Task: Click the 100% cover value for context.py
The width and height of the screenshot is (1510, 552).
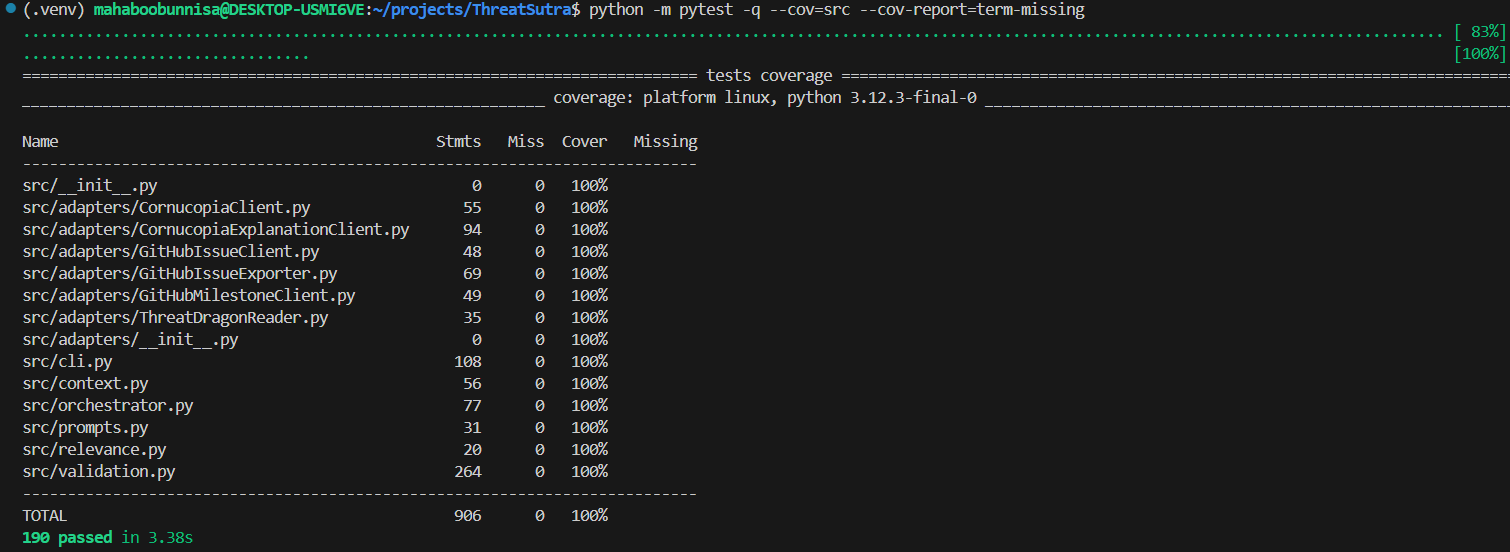Action: coord(590,384)
